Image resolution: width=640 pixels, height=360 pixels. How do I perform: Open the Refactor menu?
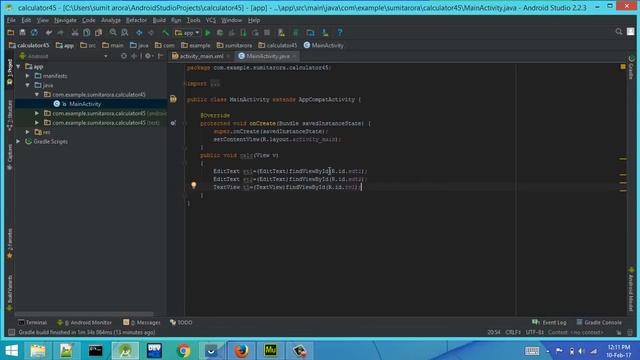[136, 20]
